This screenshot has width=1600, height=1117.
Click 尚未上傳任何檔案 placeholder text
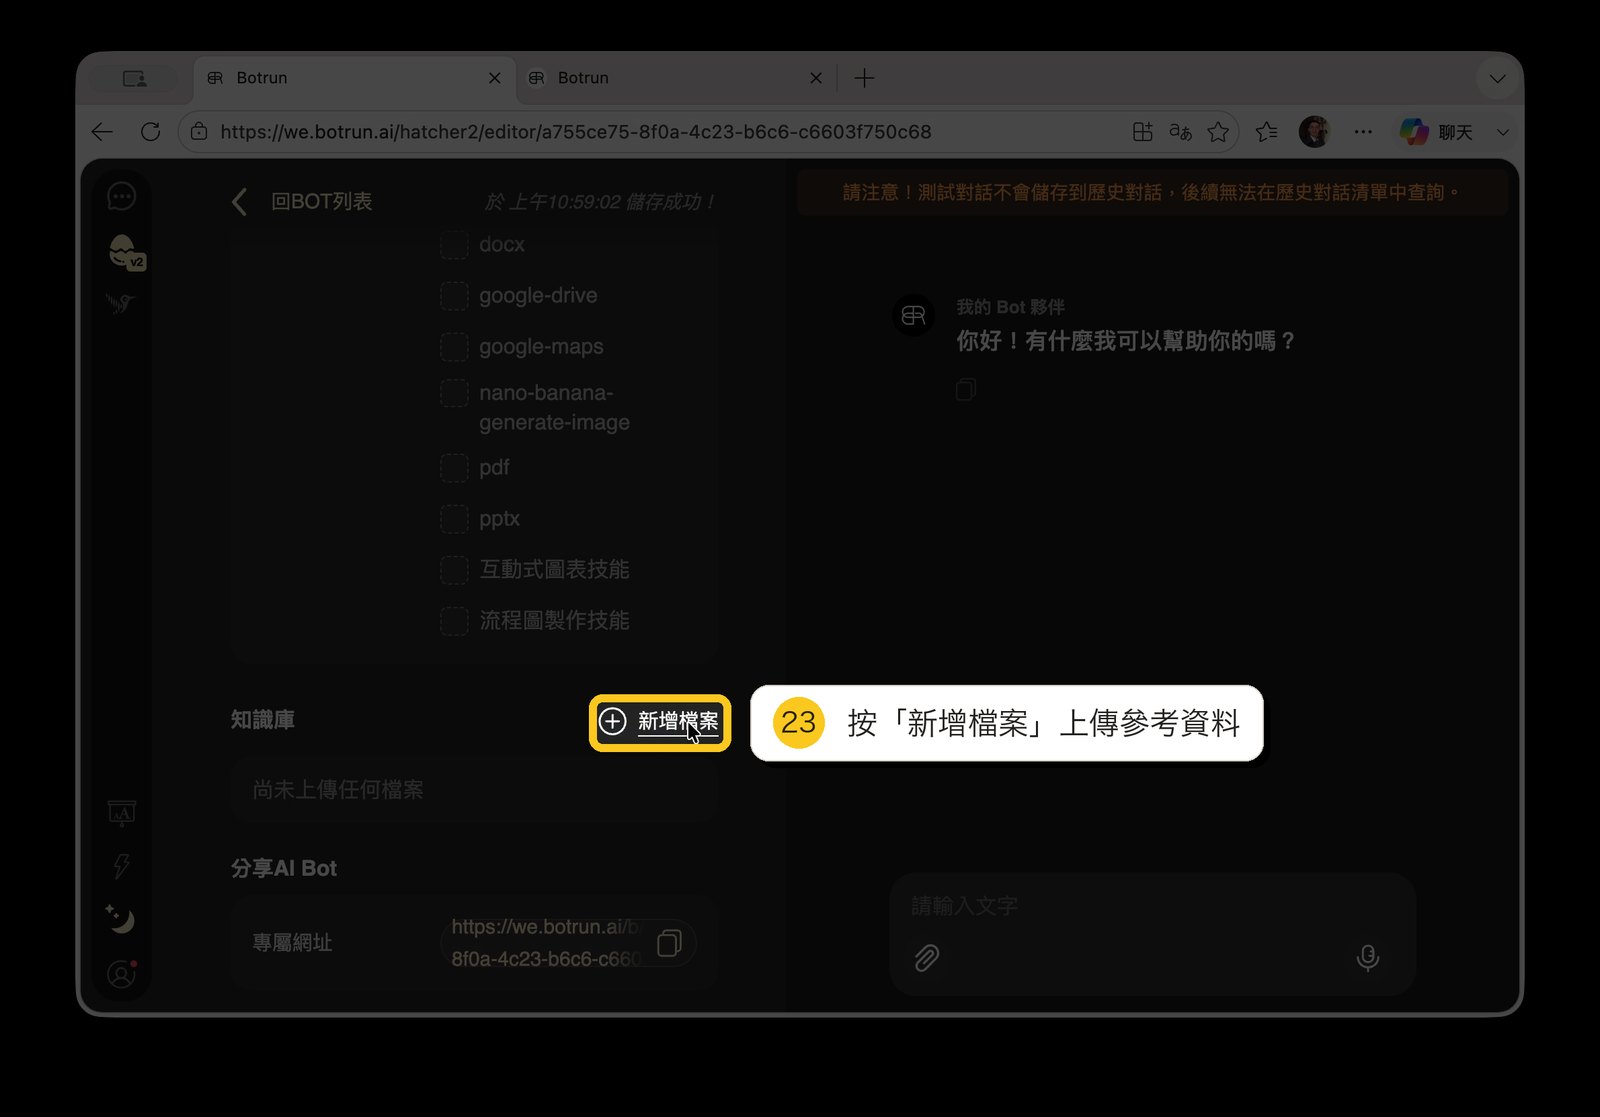click(338, 790)
